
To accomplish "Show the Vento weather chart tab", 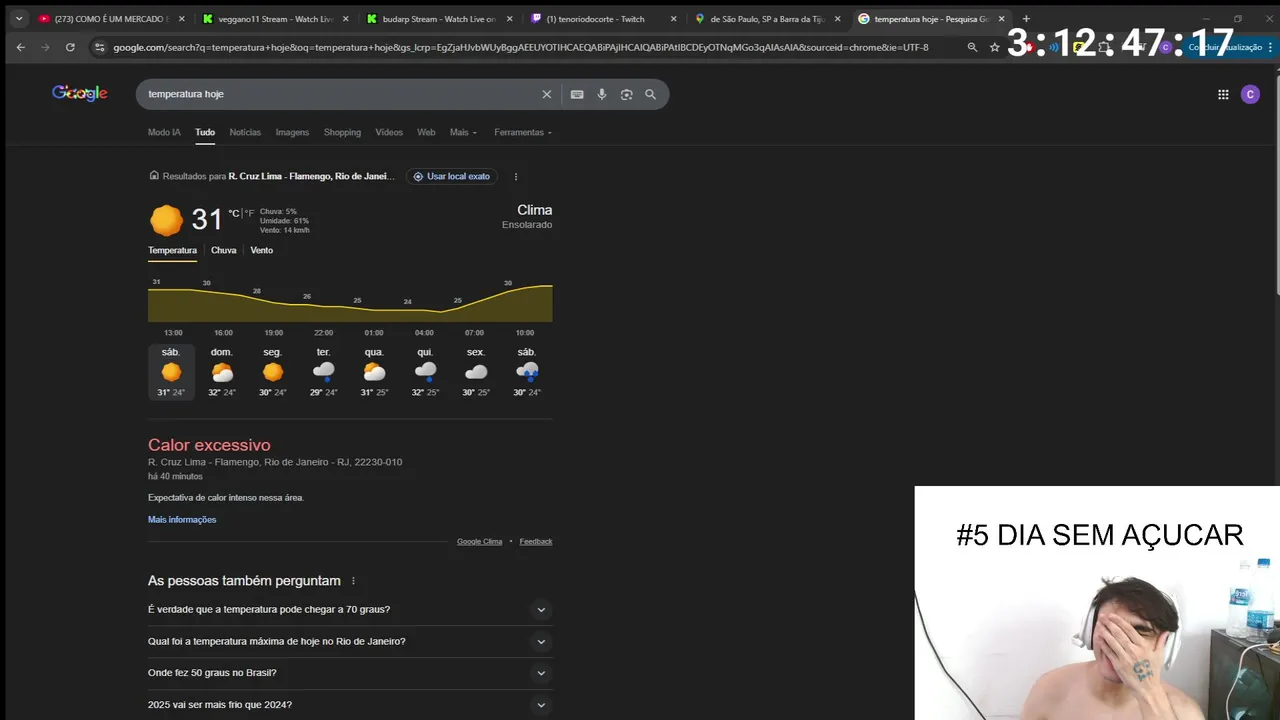I will click(x=262, y=250).
